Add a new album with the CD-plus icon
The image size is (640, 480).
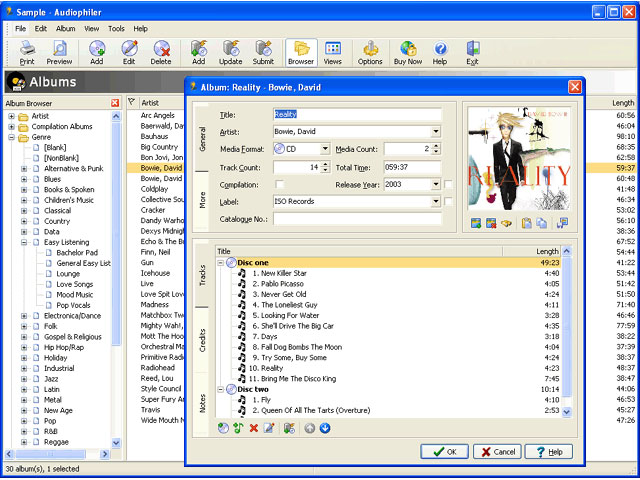pyautogui.click(x=97, y=53)
